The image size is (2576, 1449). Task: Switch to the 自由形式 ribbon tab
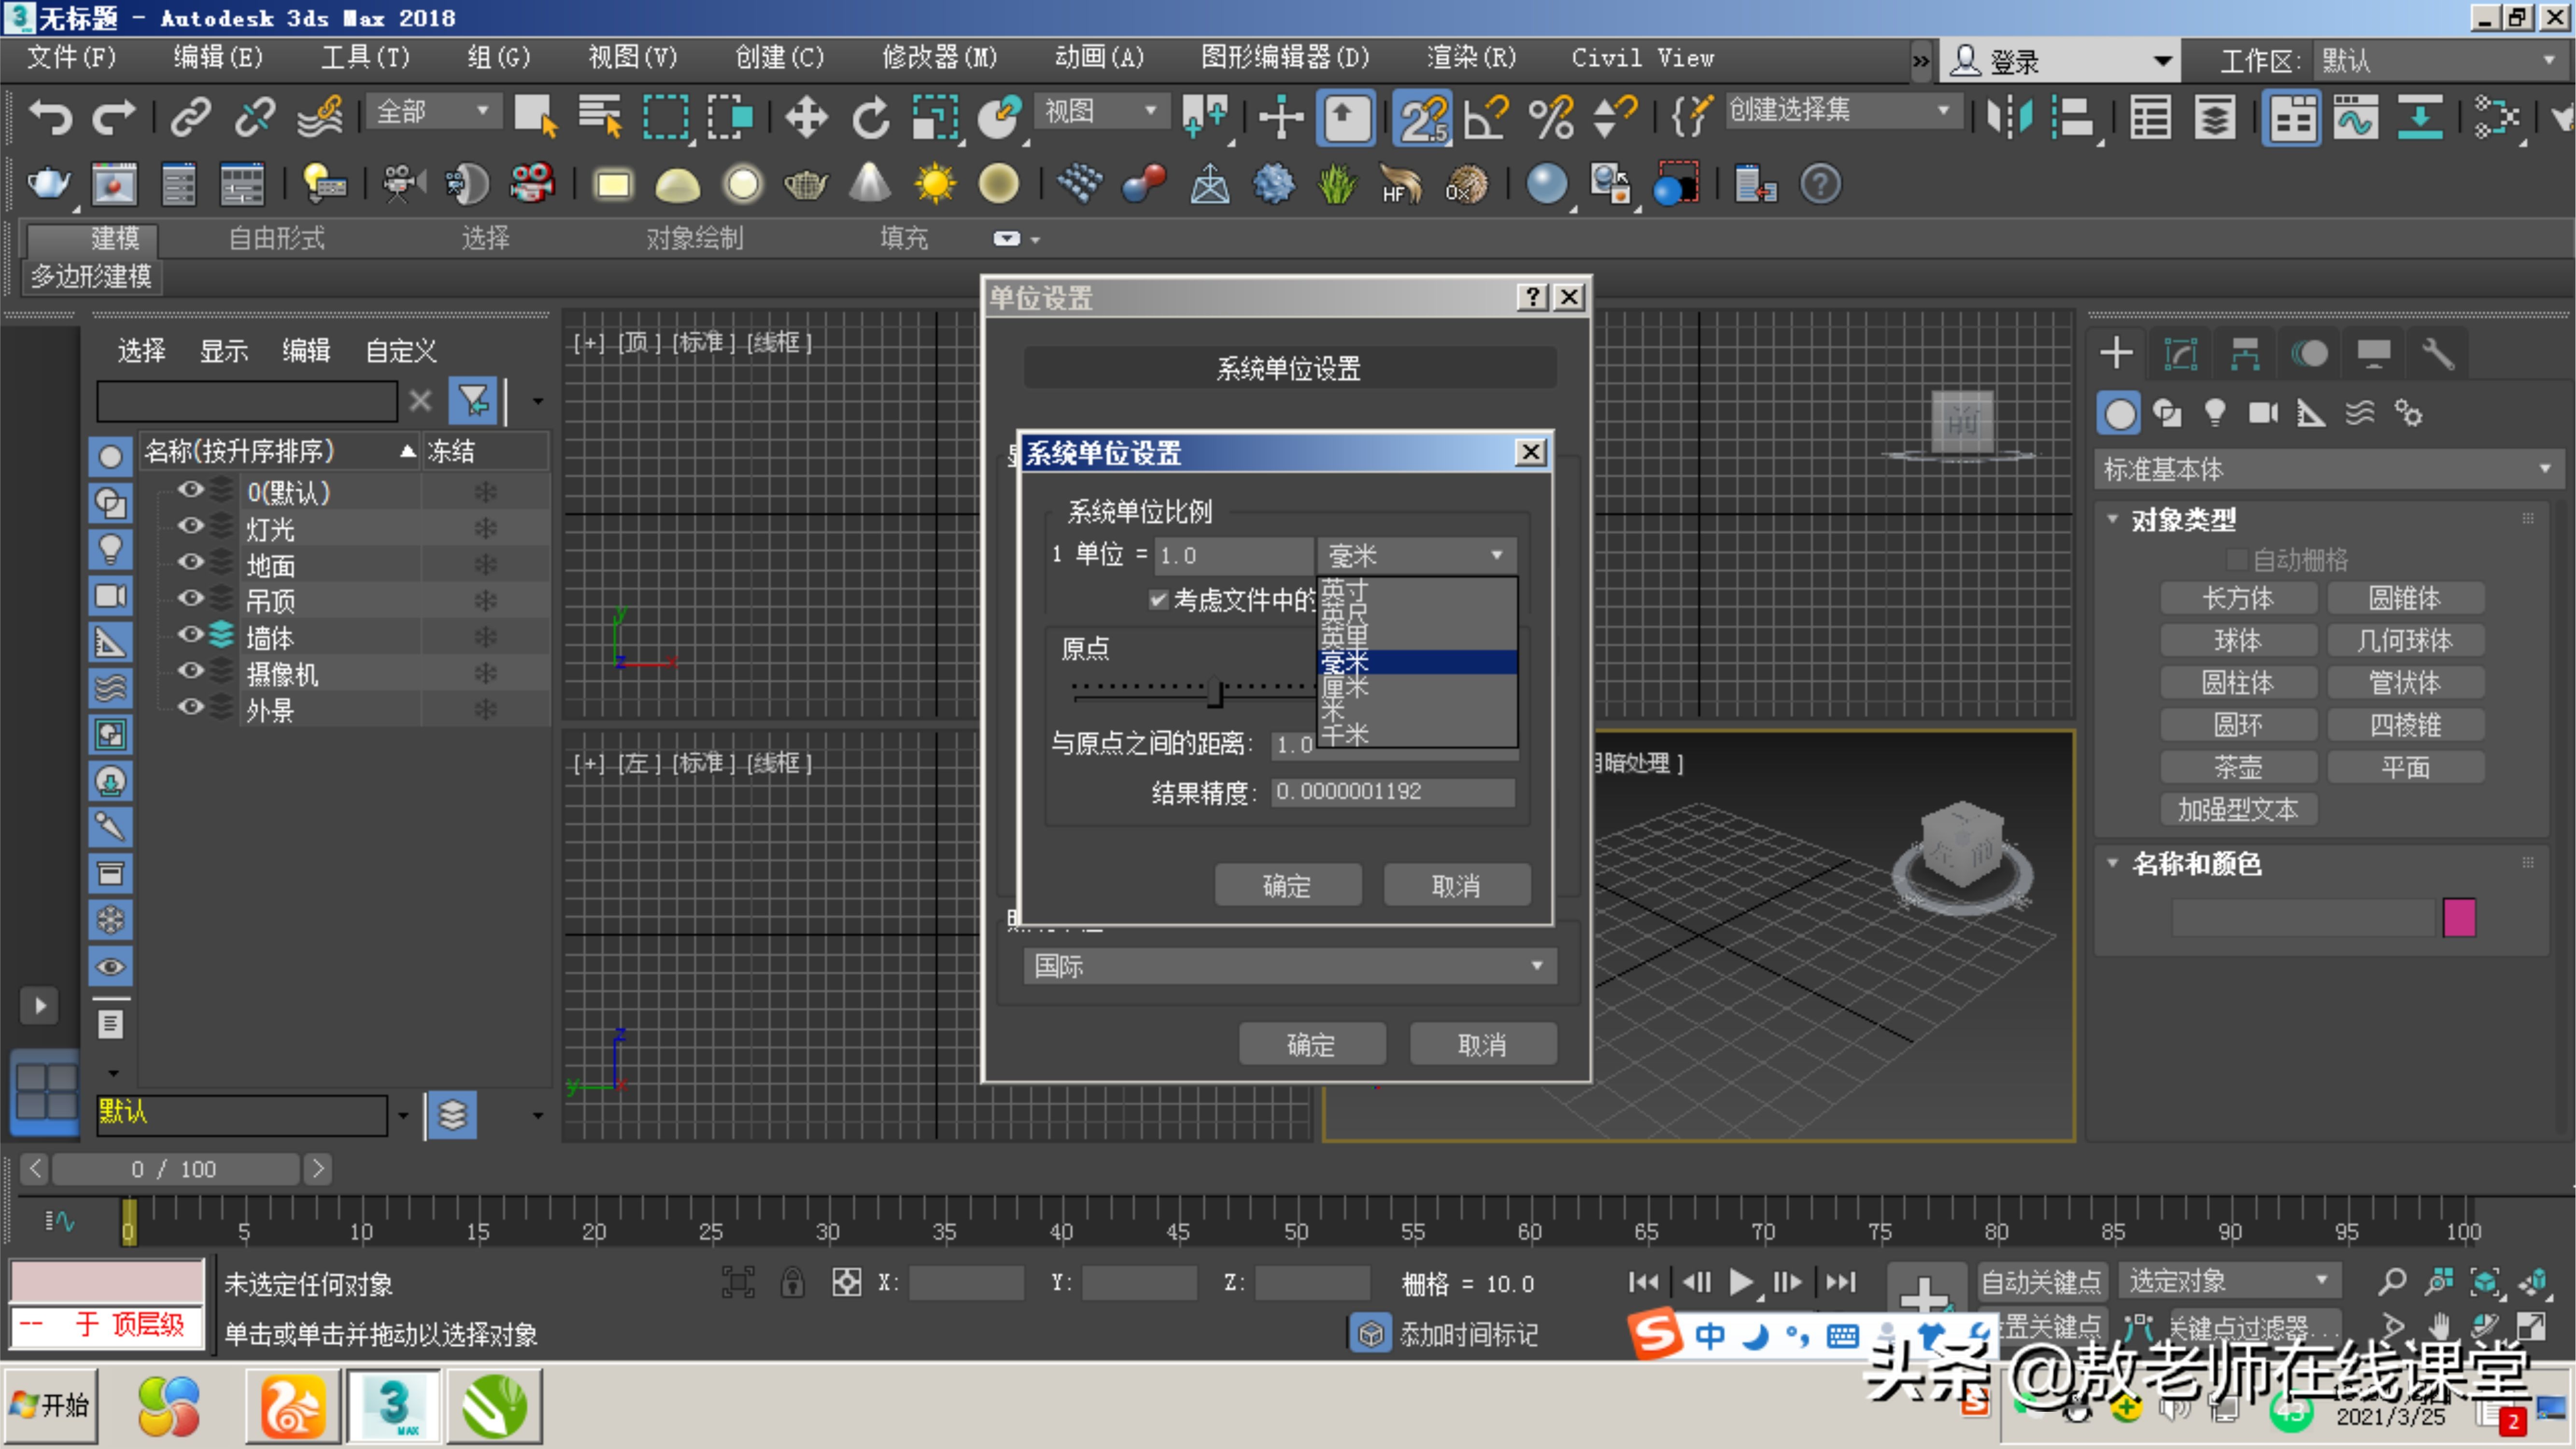pos(277,238)
